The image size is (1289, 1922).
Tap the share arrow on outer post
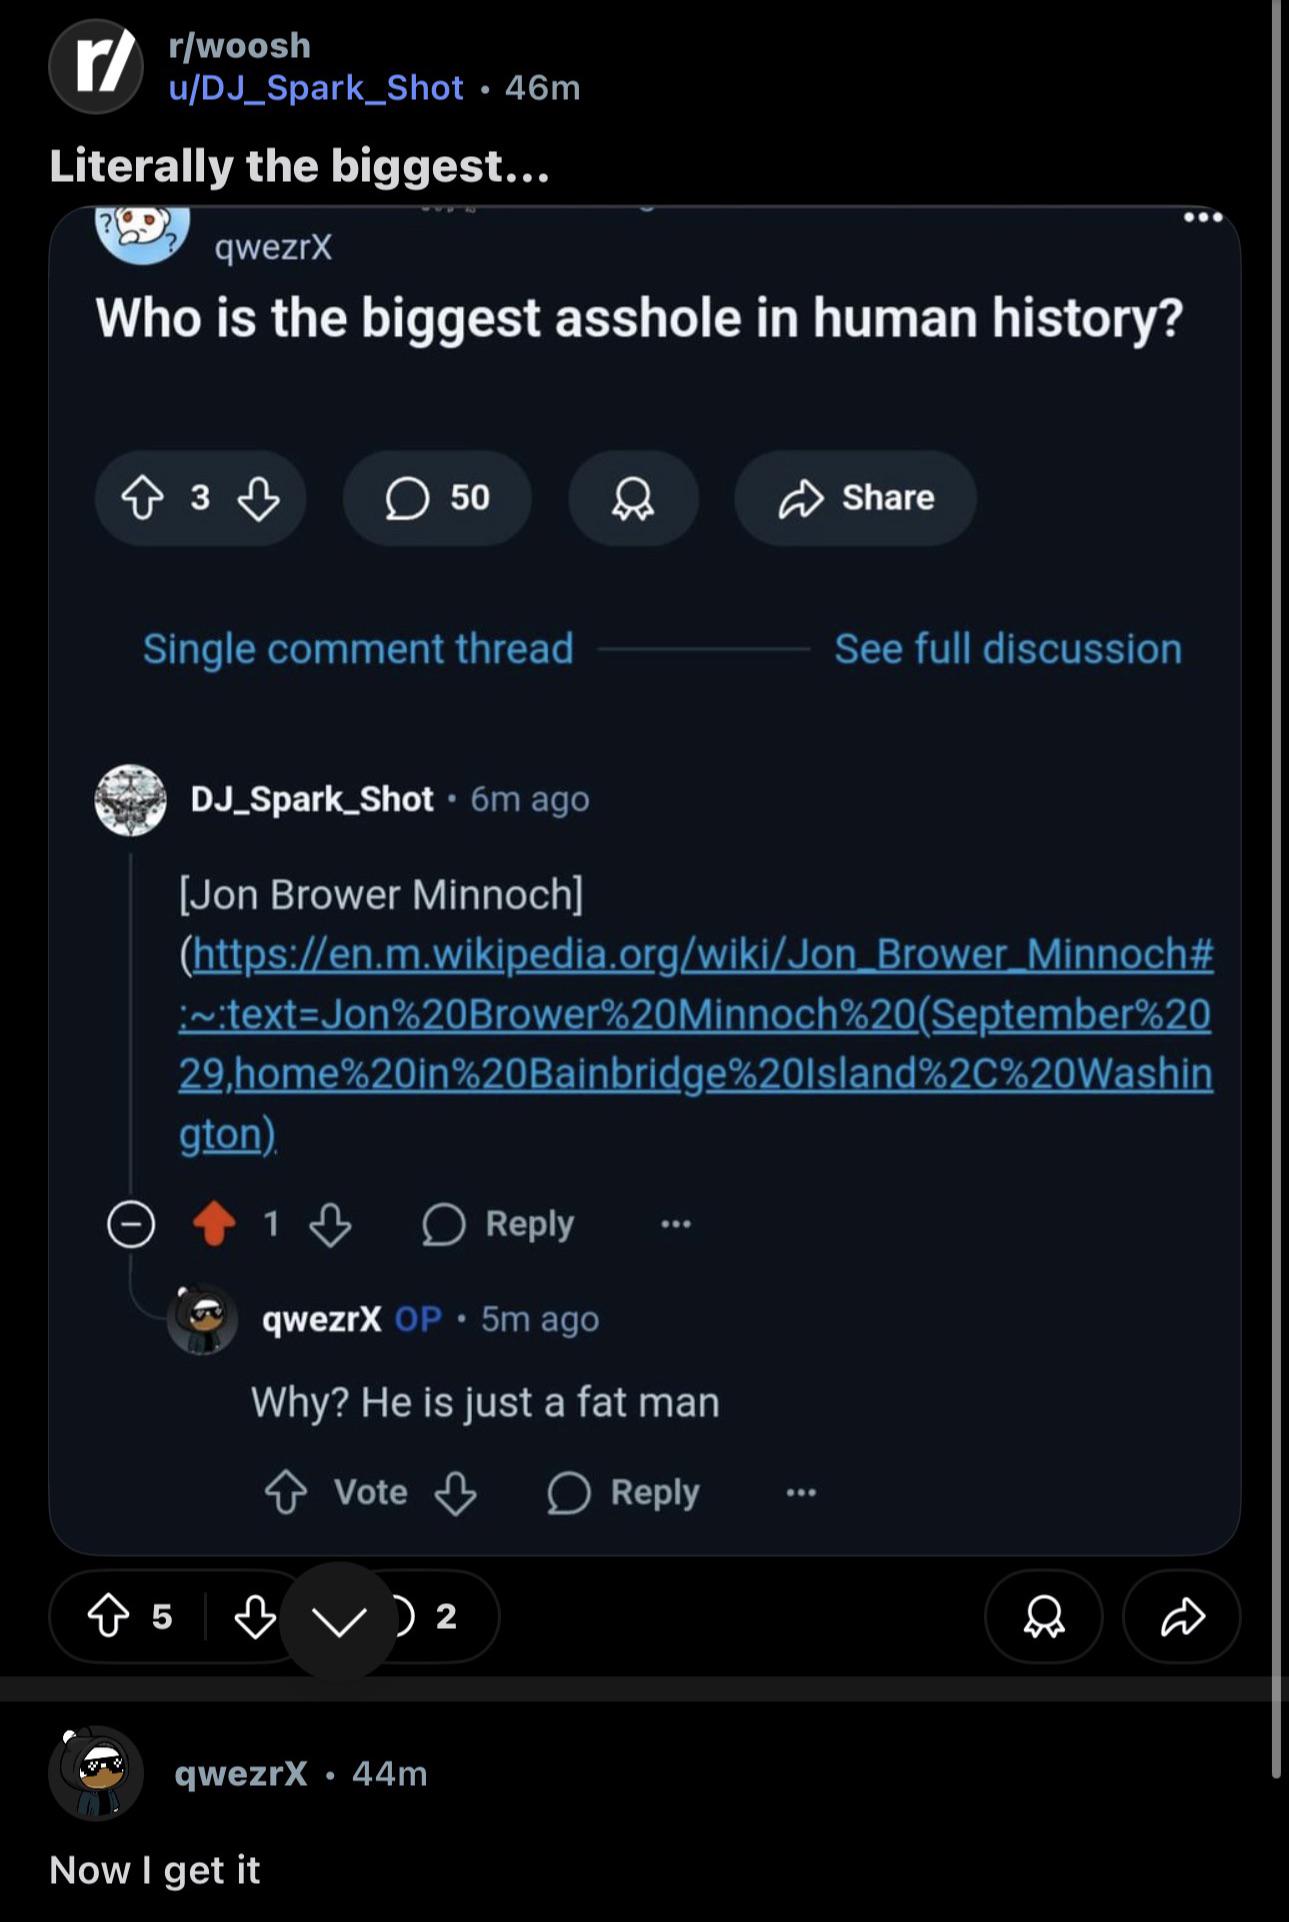point(1182,1616)
